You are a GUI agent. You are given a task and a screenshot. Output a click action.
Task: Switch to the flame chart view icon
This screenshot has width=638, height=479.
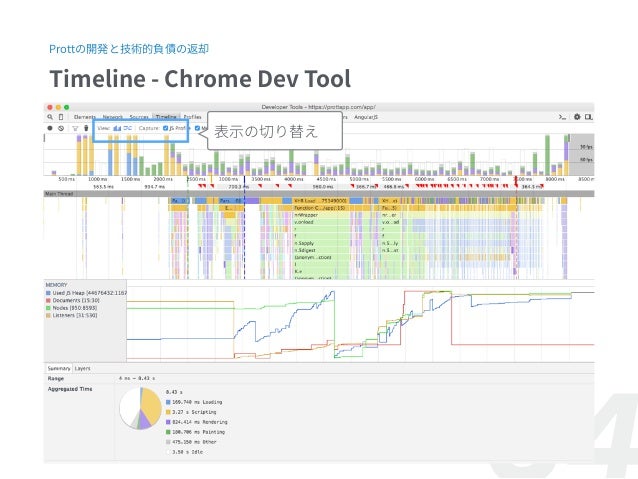[128, 128]
